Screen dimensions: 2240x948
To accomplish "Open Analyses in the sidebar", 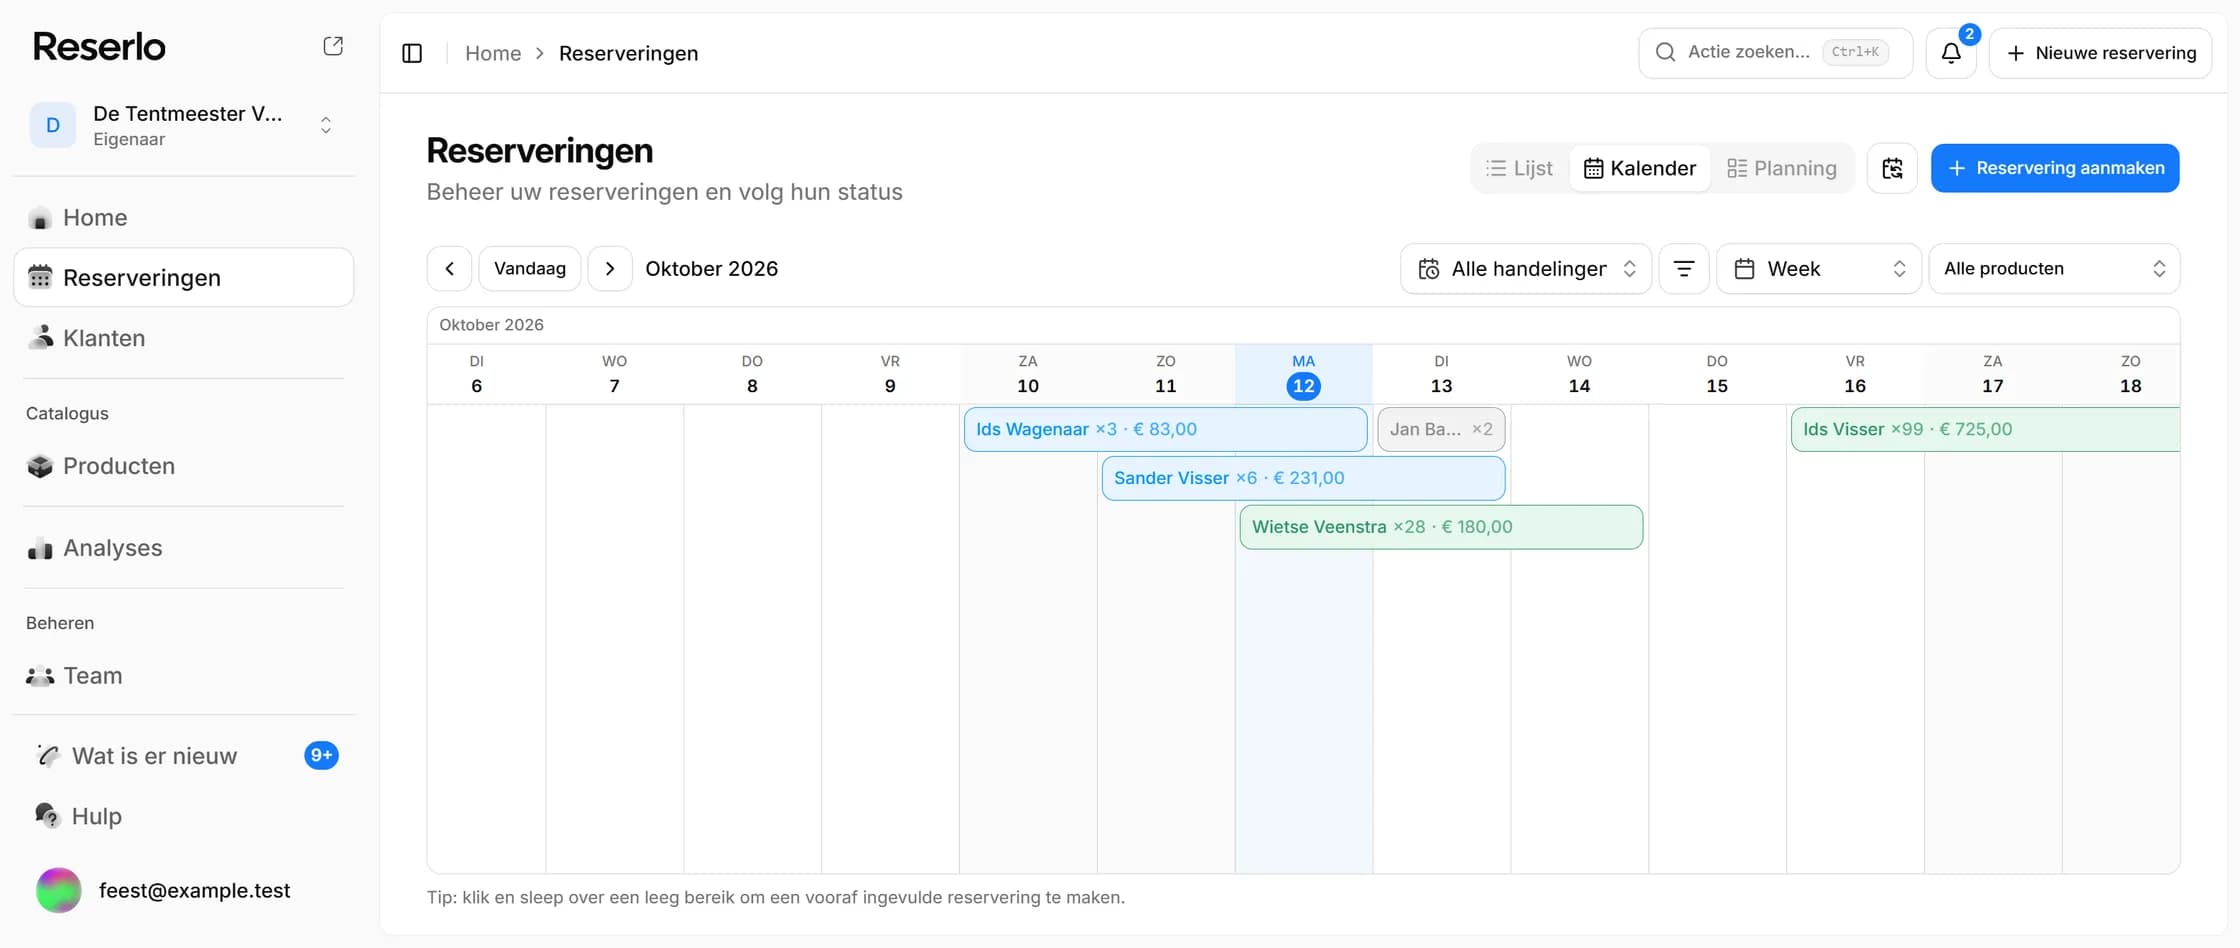I will 184,548.
